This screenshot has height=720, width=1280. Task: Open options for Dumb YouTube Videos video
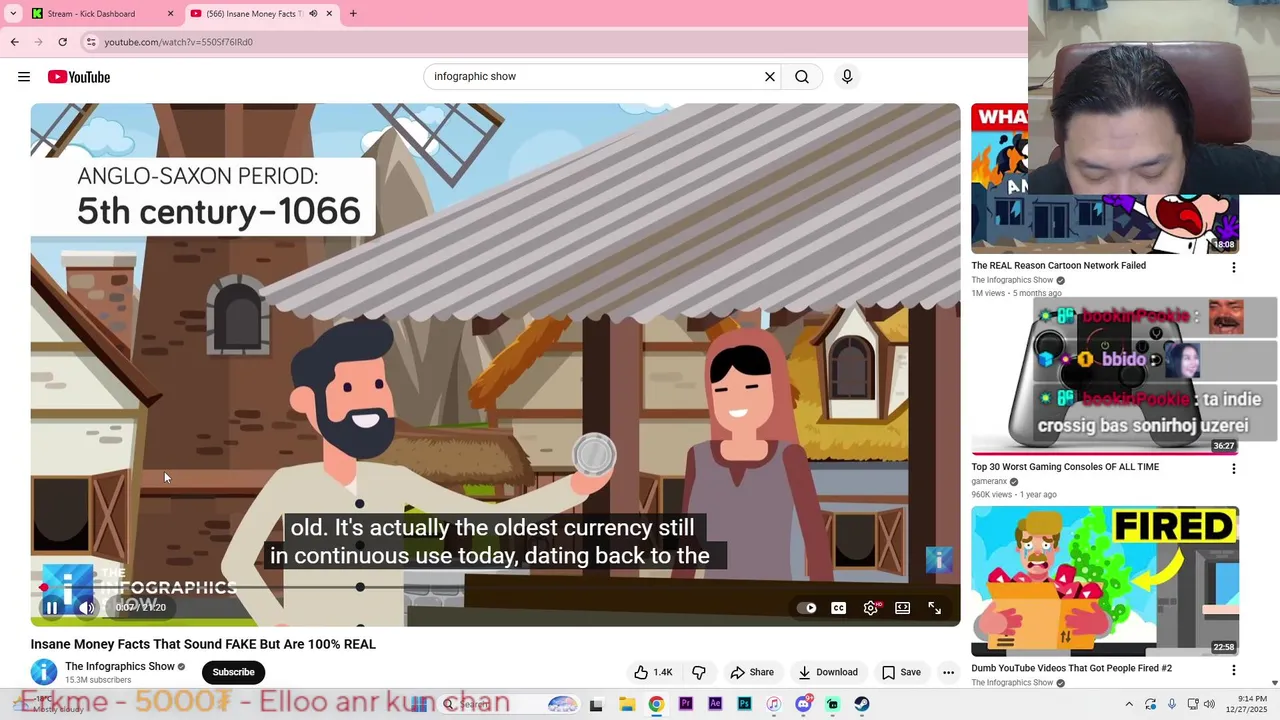click(1233, 669)
